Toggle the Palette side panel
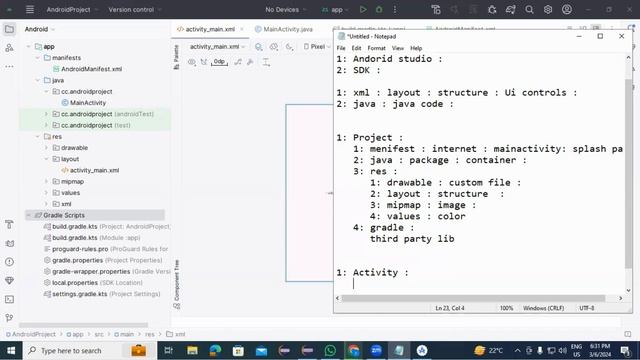This screenshot has height=360, width=640. click(x=176, y=57)
